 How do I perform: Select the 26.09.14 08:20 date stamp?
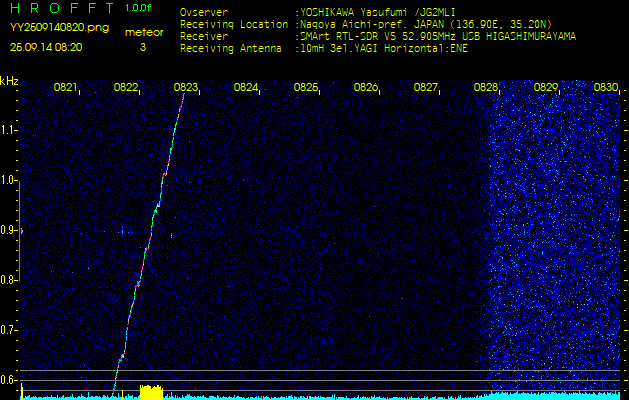pyautogui.click(x=46, y=47)
